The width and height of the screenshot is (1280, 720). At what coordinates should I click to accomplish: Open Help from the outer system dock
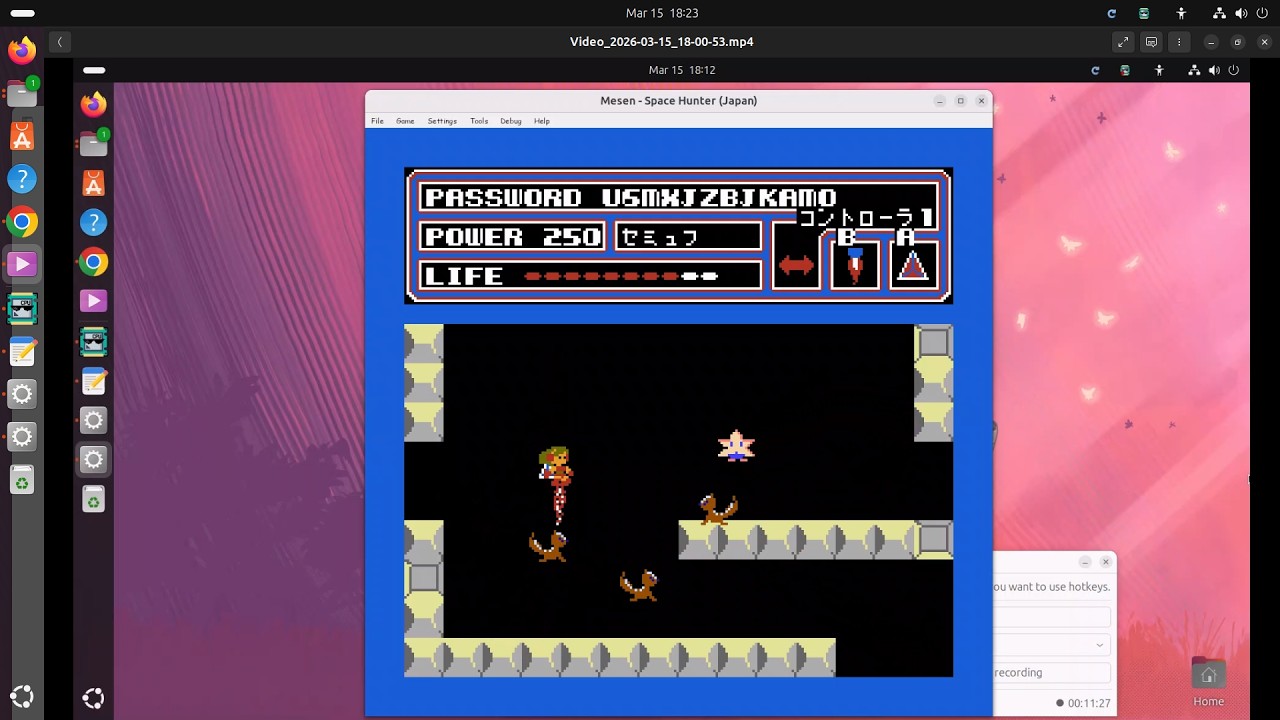[x=22, y=179]
